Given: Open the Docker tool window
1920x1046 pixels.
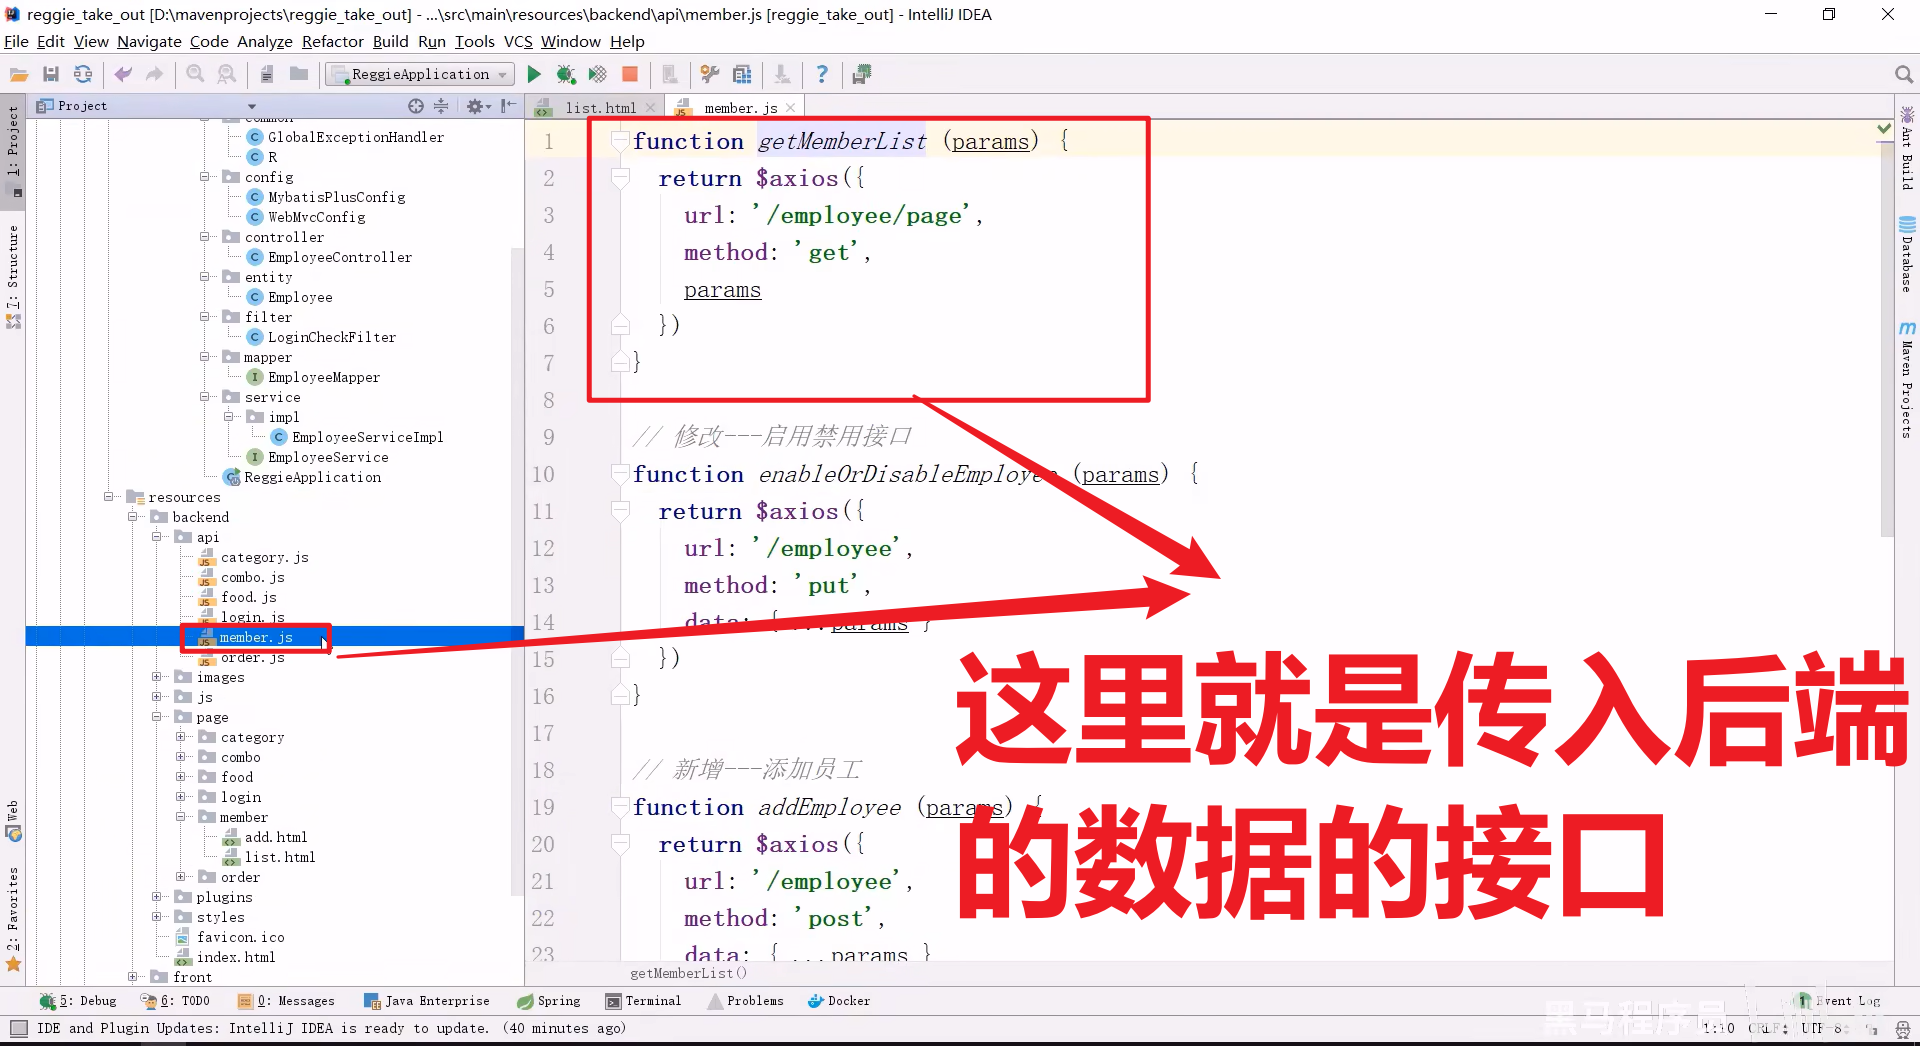Looking at the screenshot, I should click(x=839, y=1001).
